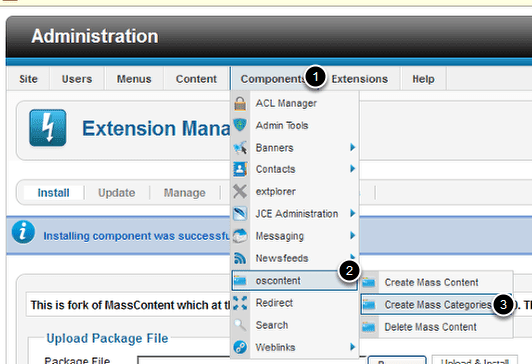Switch to the Manage tab

(x=185, y=193)
